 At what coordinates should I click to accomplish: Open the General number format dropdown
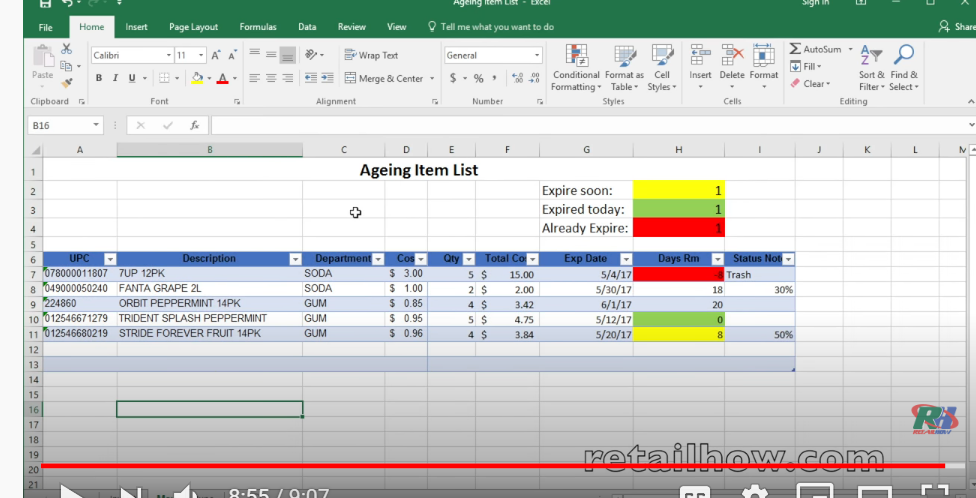[537, 55]
